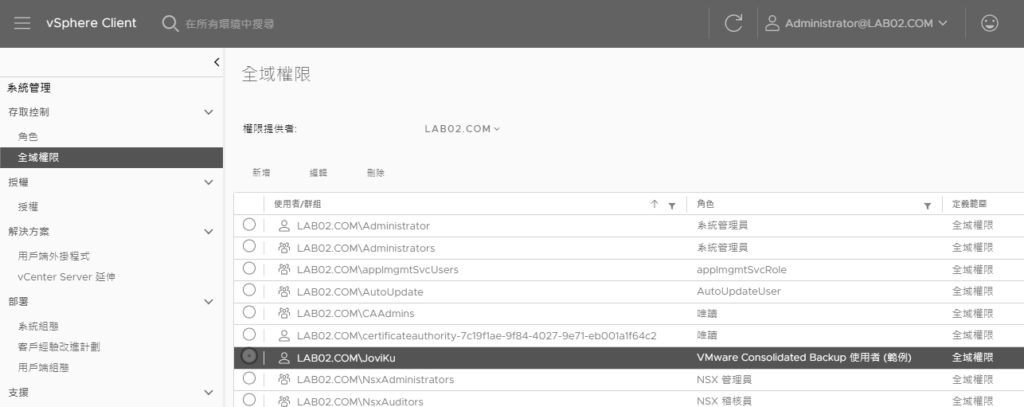Click sort arrow in 使用者/群組 column
Screen dimensions: 1024x407
pyautogui.click(x=654, y=204)
